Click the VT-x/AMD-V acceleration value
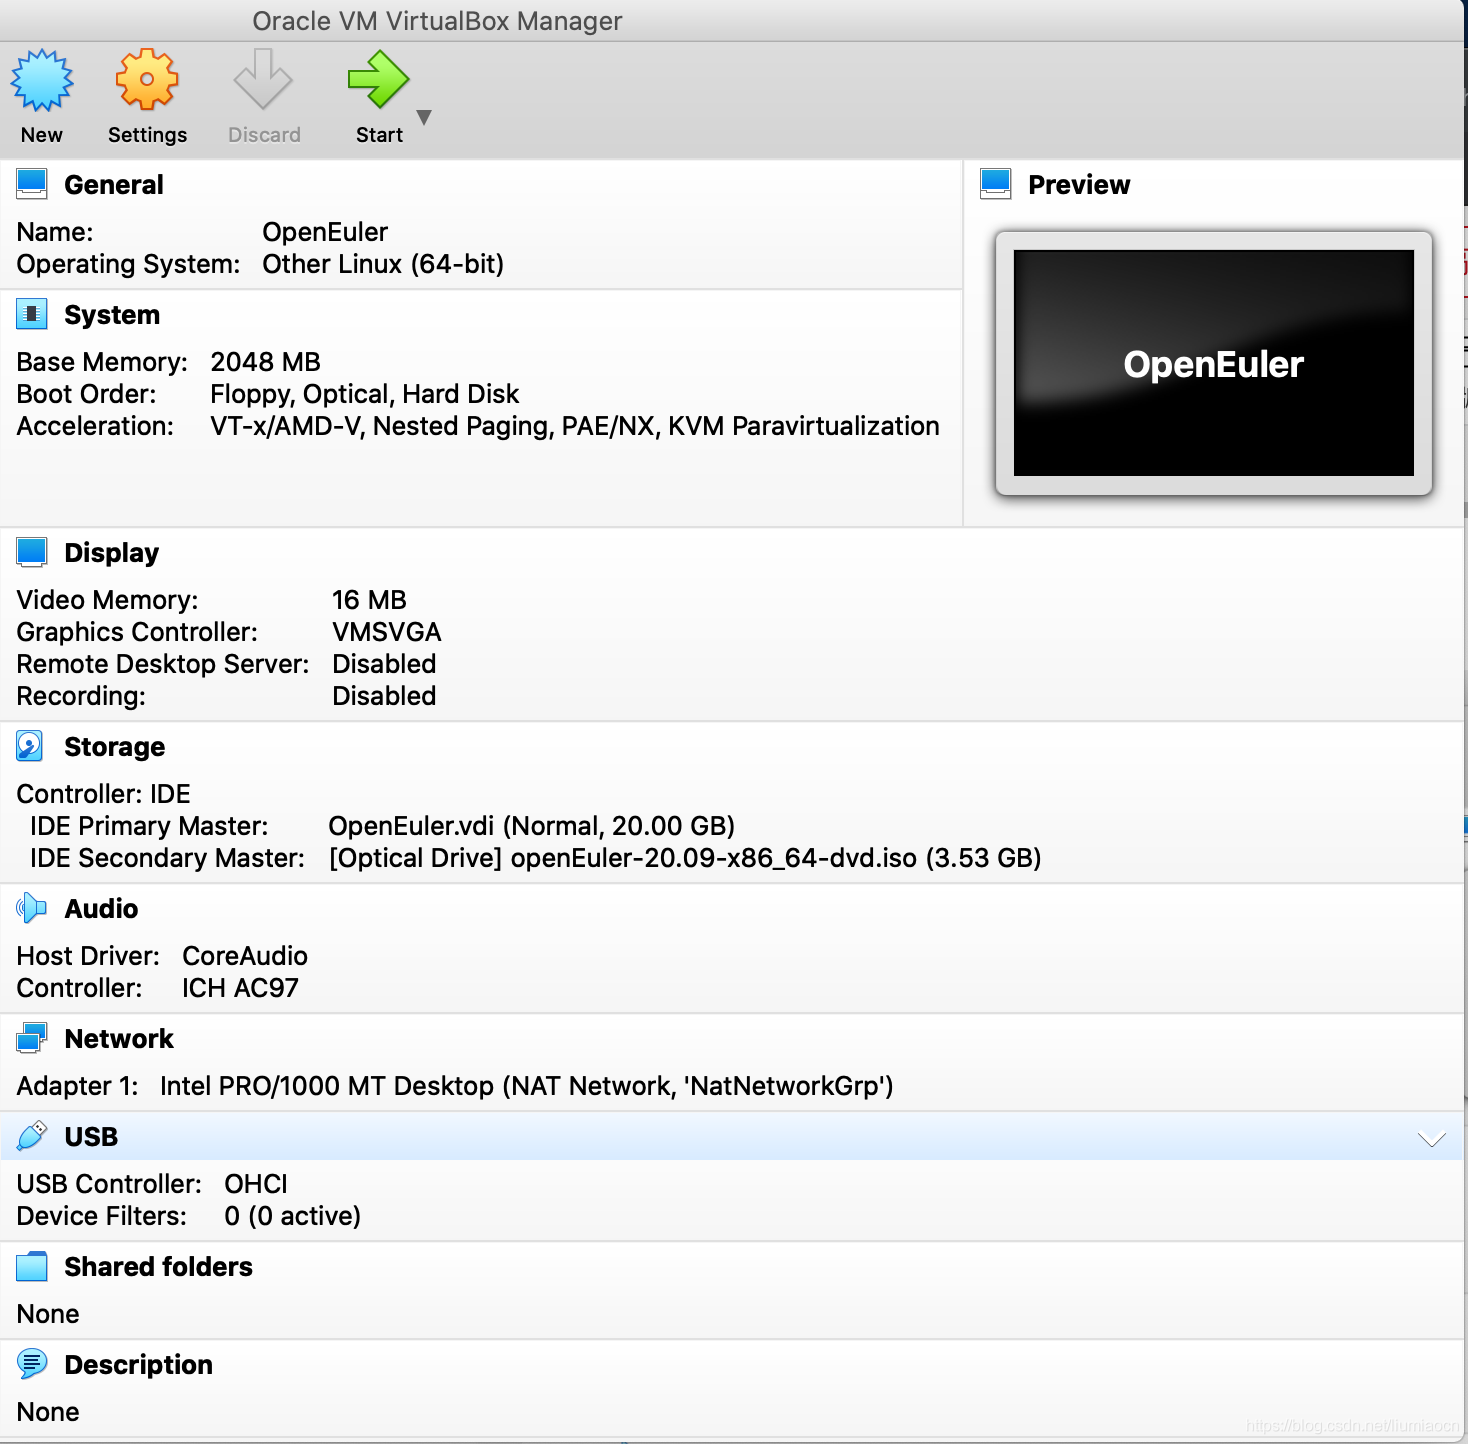The height and width of the screenshot is (1444, 1468). point(575,426)
